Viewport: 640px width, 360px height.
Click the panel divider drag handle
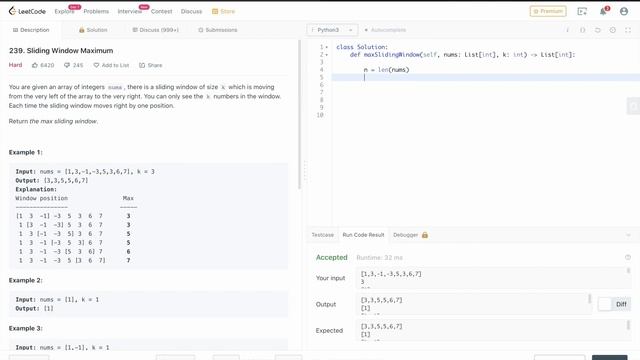pos(305,171)
